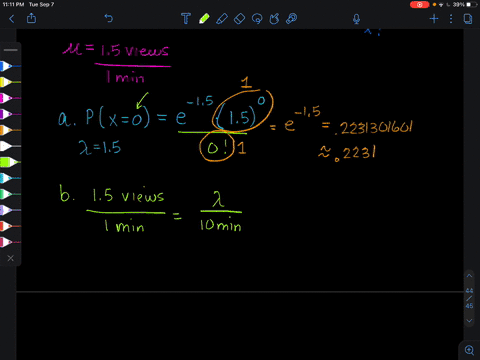480x360 pixels.
Task: Tap the microphone record icon
Action: click(356, 19)
